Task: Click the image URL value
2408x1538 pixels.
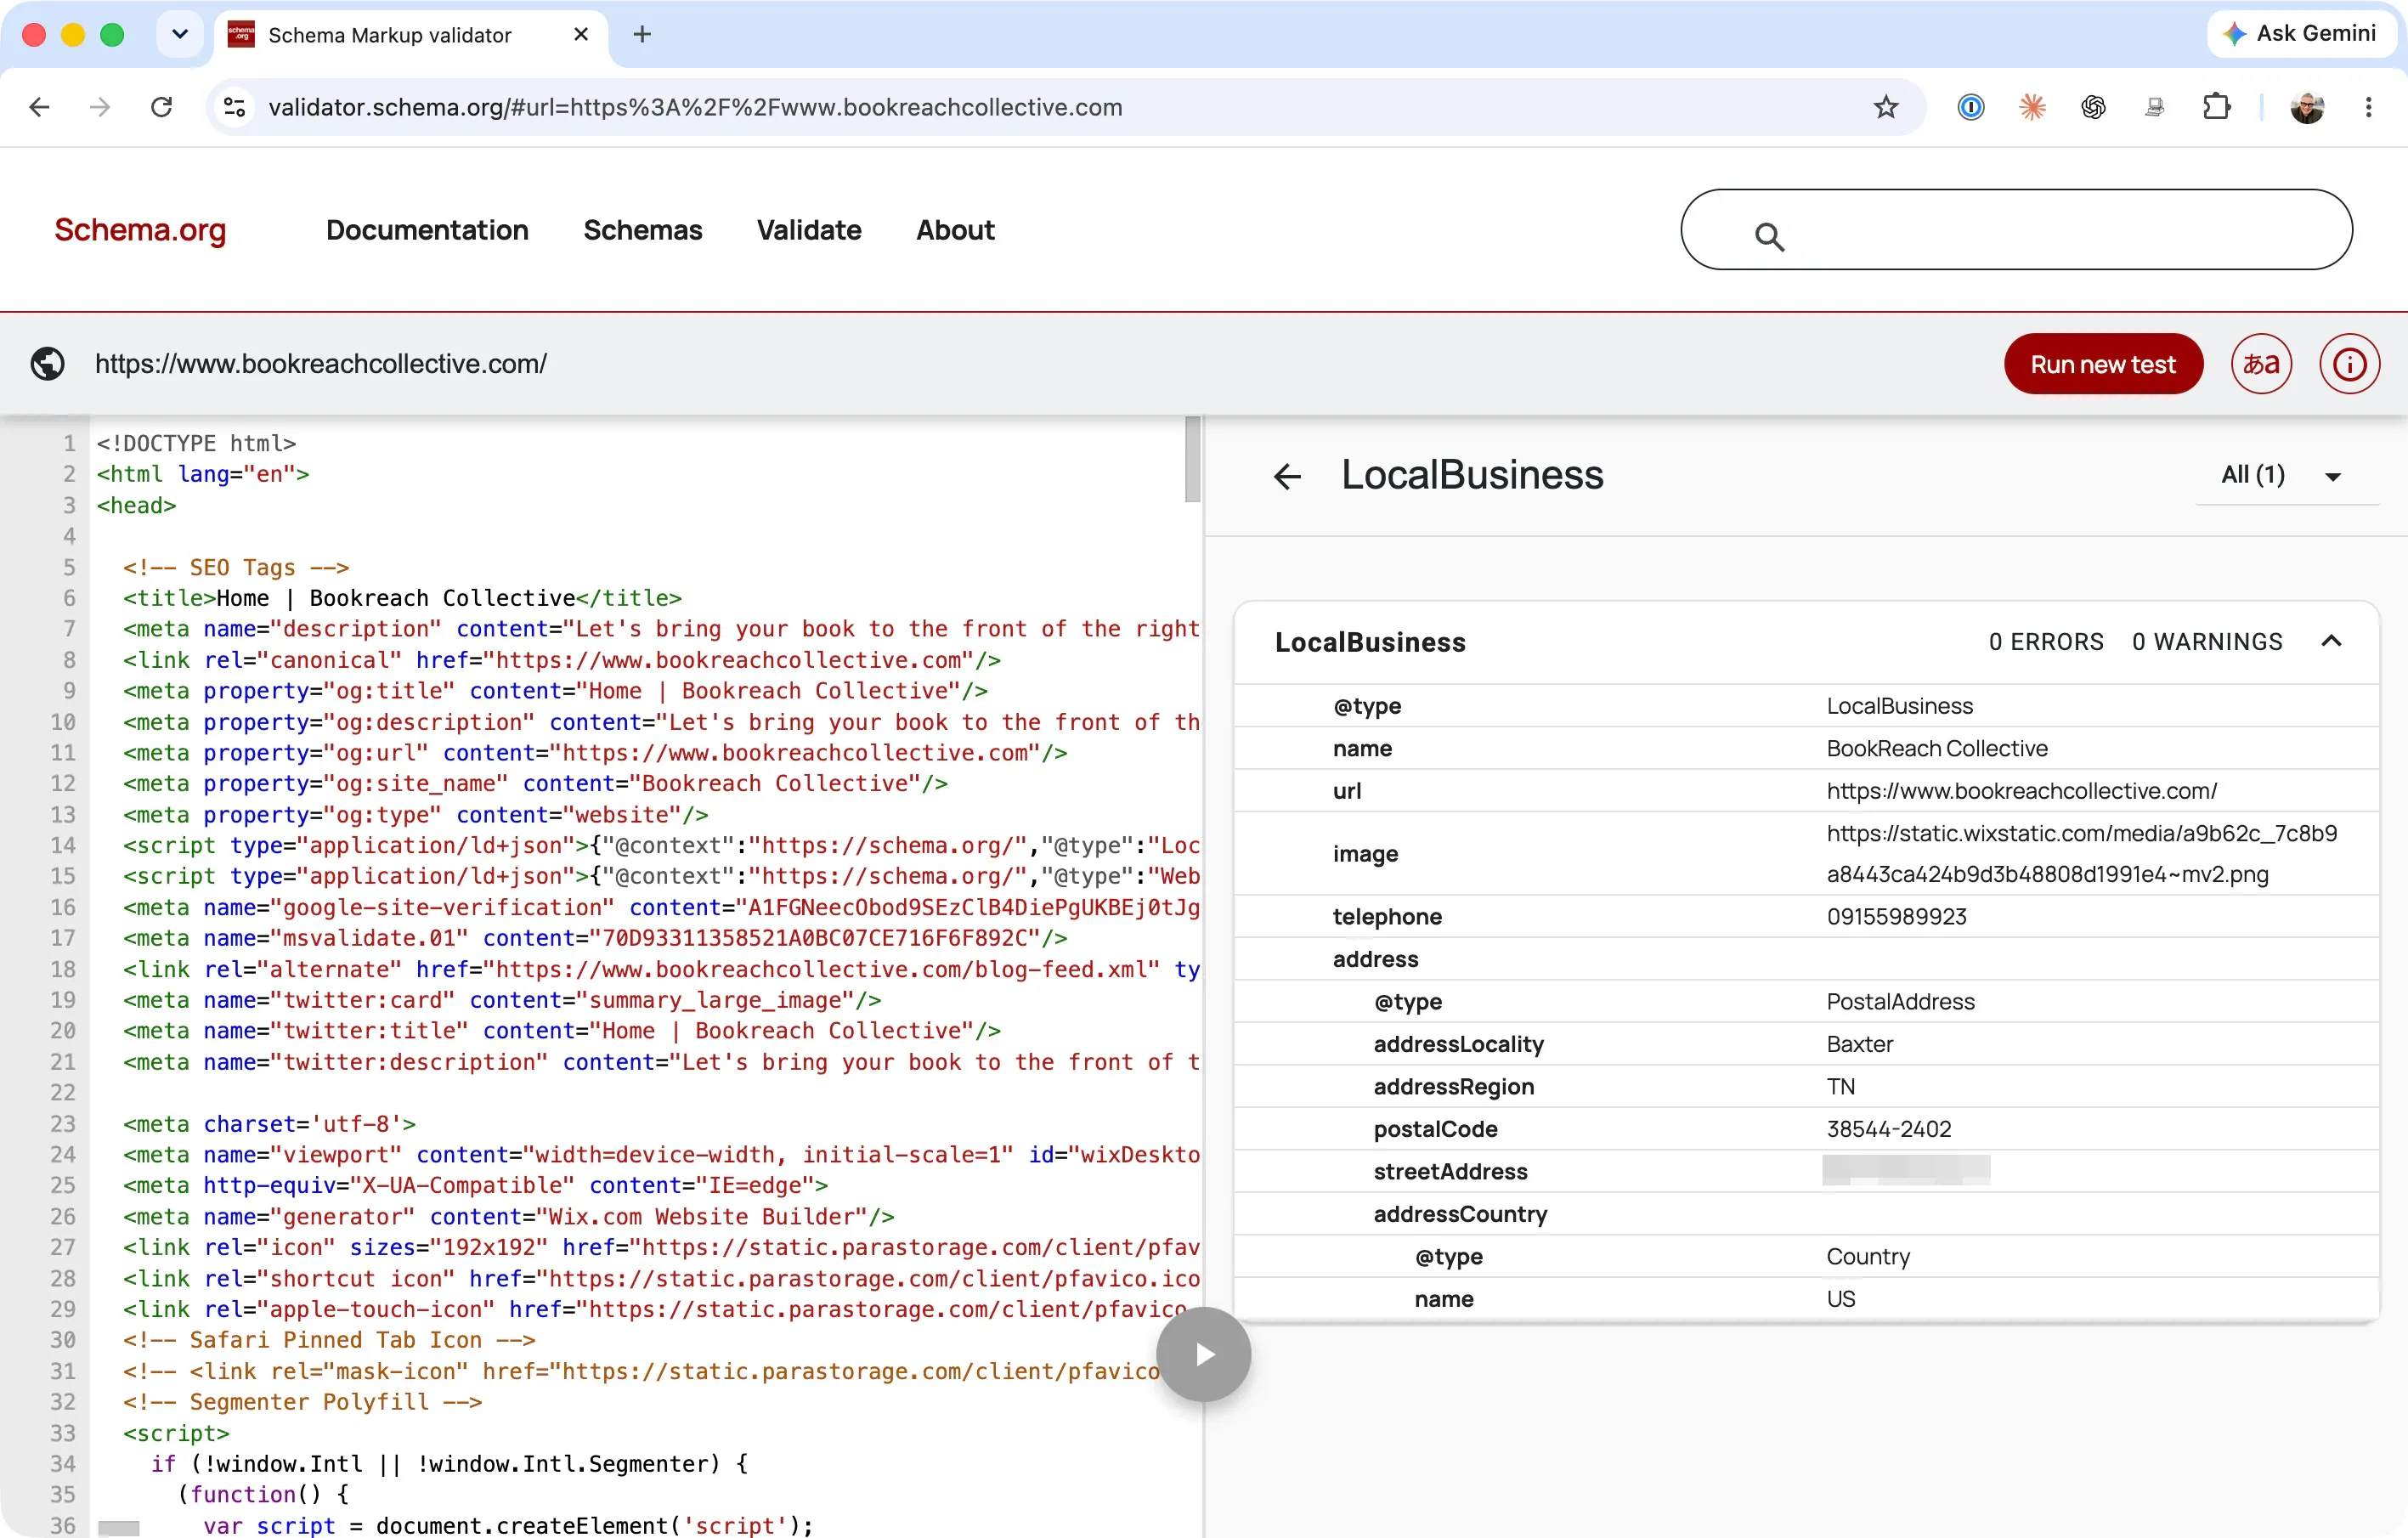Action: point(2081,854)
